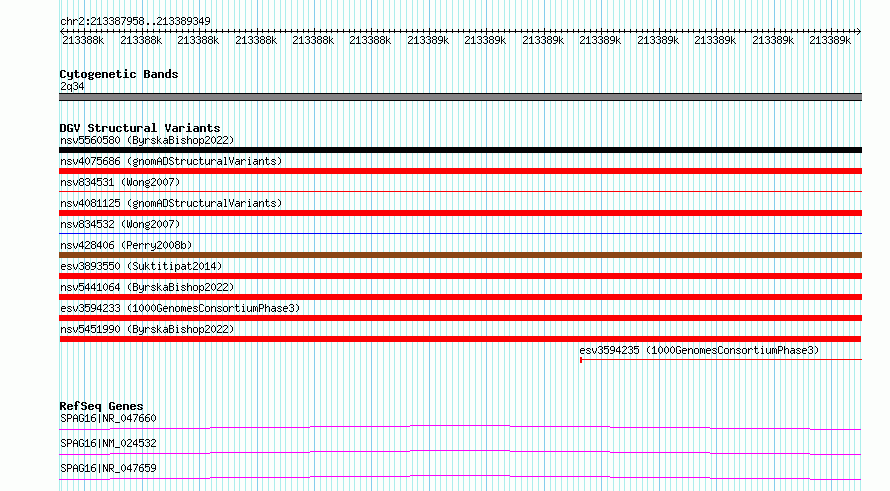
Task: Click the red bar under nsv5451990
Action: pos(460,339)
